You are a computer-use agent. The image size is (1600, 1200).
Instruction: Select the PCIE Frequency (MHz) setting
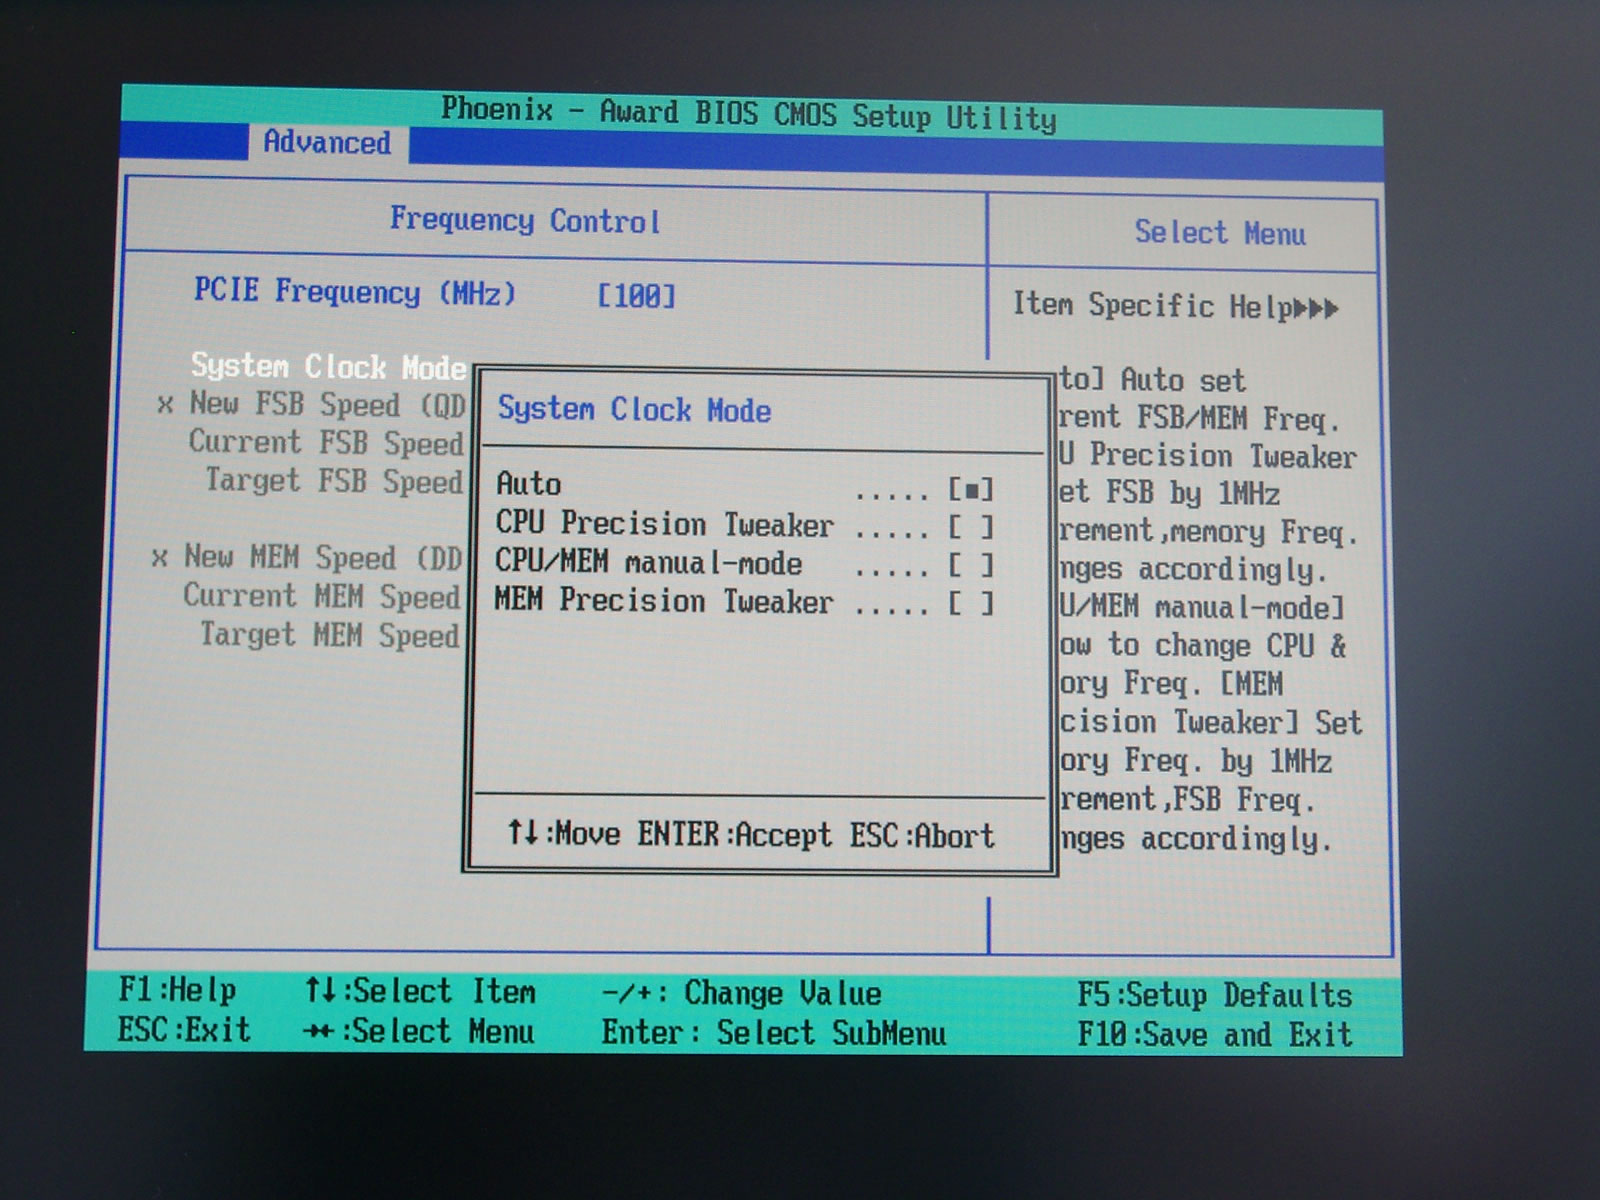[x=355, y=292]
